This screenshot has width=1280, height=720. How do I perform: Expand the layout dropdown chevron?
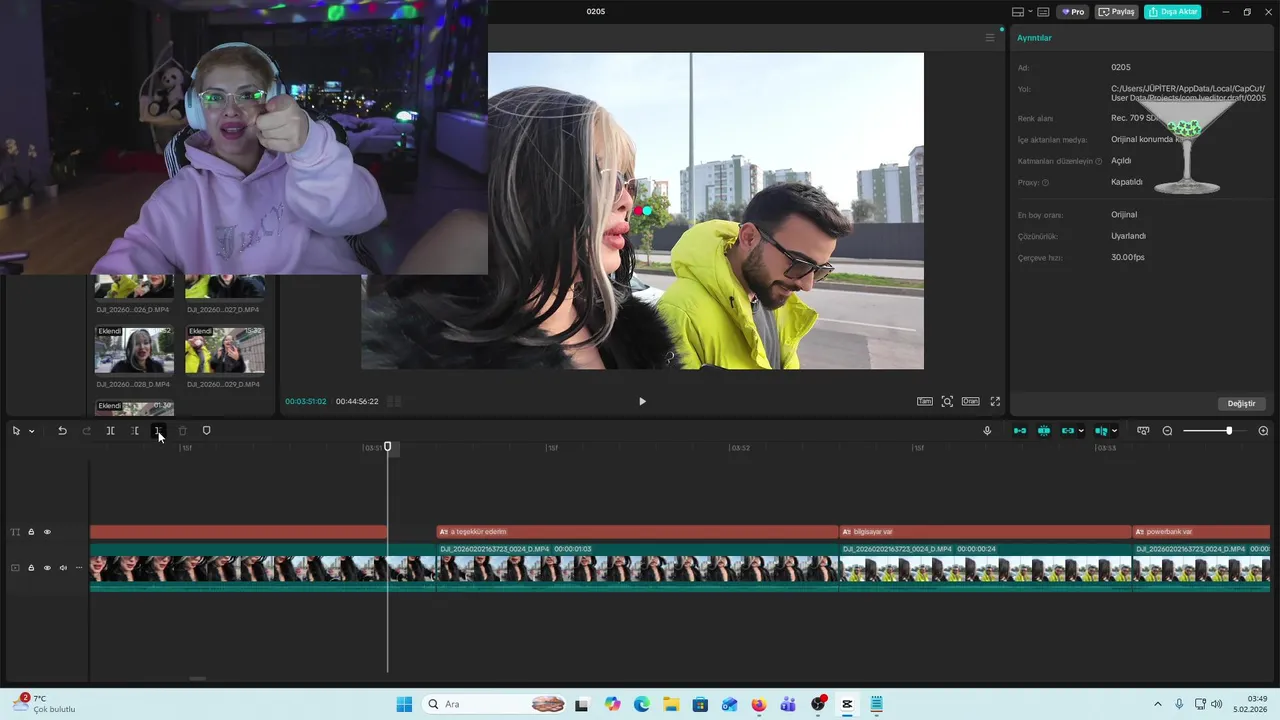pos(1030,12)
